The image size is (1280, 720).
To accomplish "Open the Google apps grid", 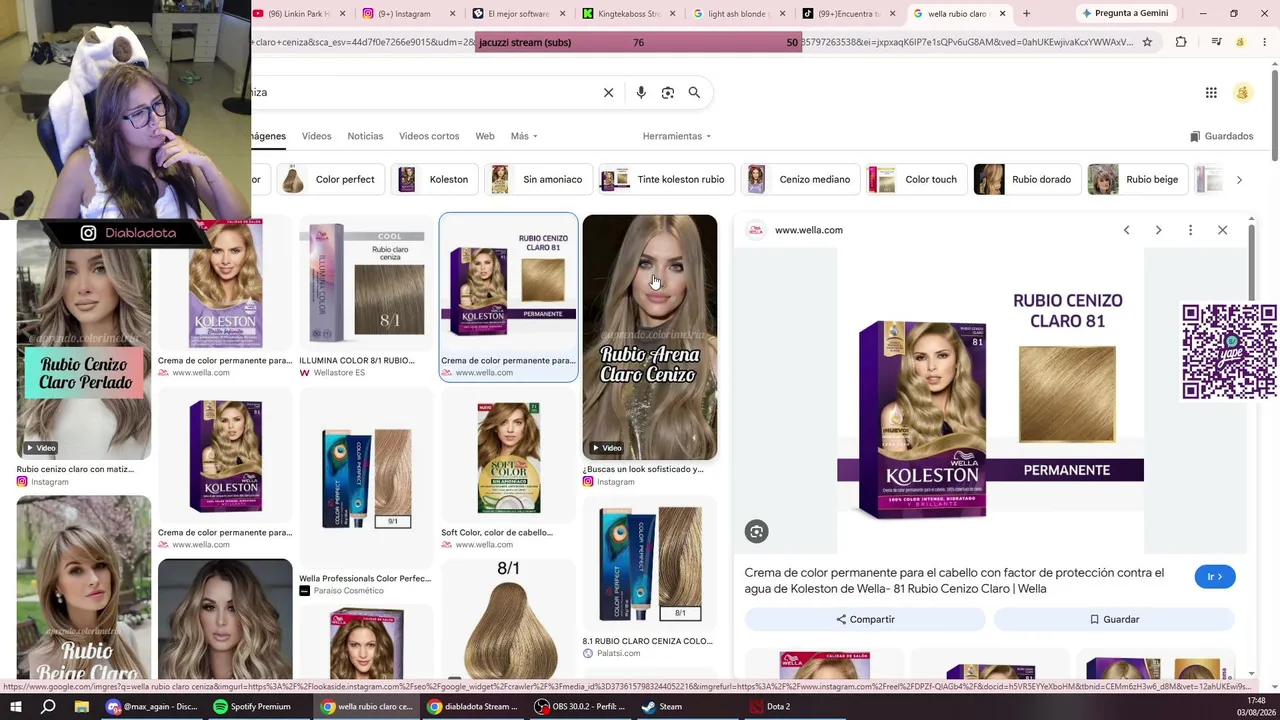I will [1211, 93].
